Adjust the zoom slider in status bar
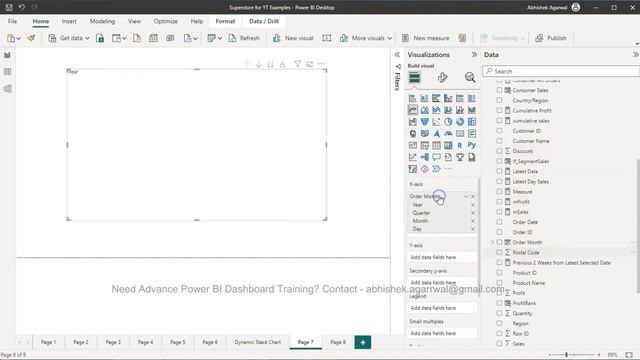This screenshot has height=360, width=640. tap(567, 355)
